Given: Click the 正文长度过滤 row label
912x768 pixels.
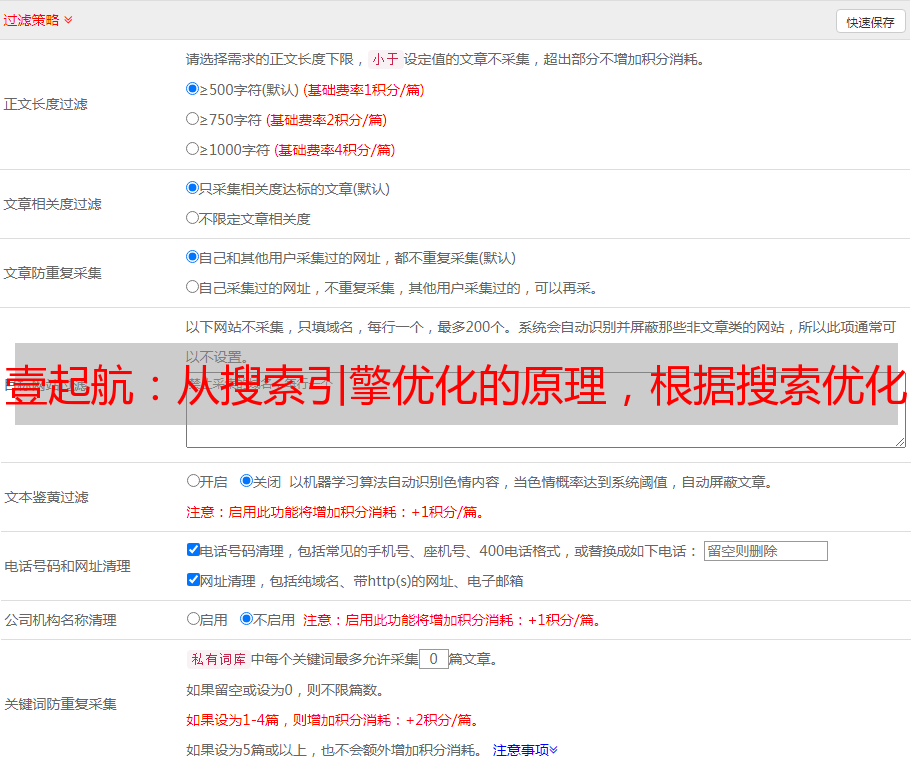Looking at the screenshot, I should coord(45,104).
